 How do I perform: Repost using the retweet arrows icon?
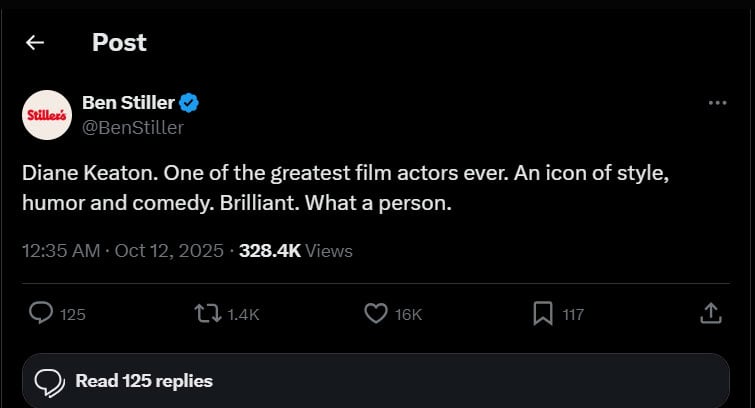pos(208,314)
